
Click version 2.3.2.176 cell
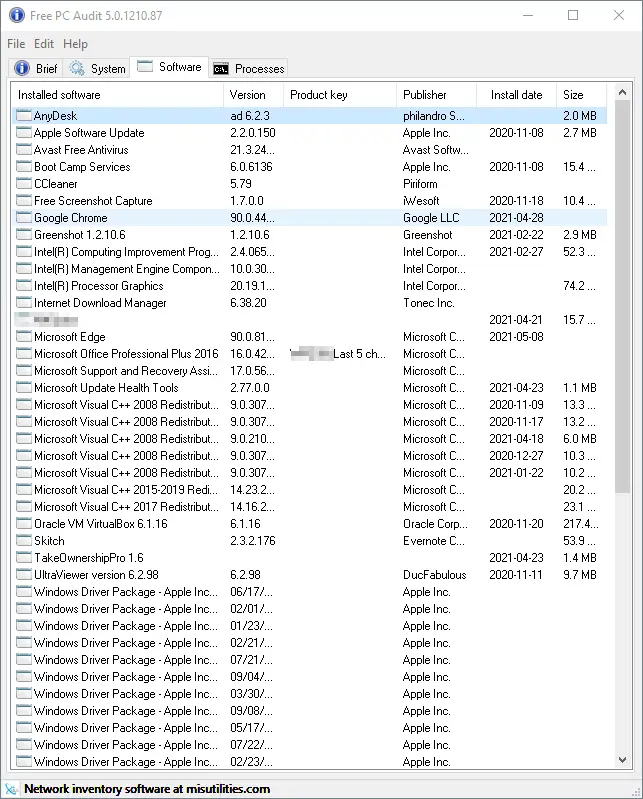coord(253,541)
